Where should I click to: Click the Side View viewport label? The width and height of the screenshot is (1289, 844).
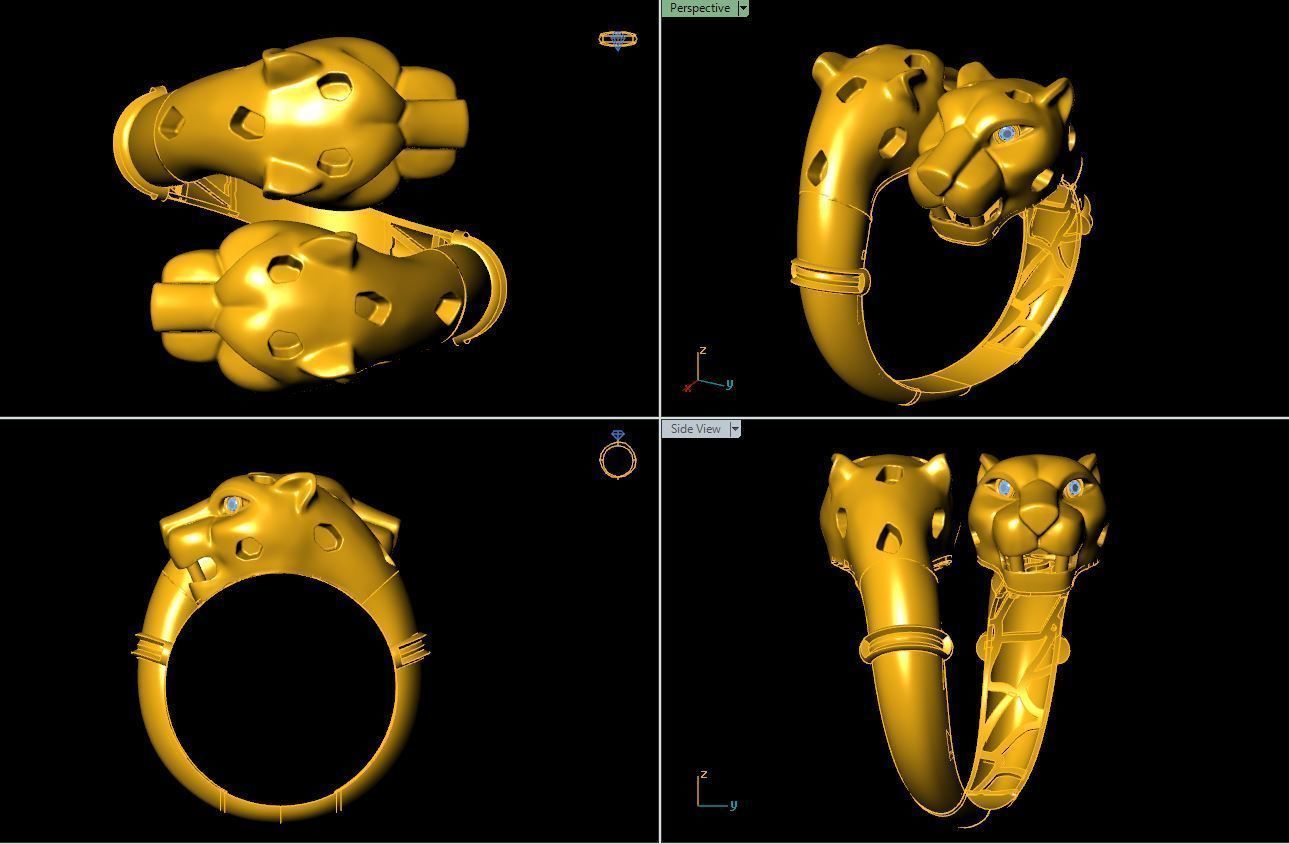(x=695, y=429)
